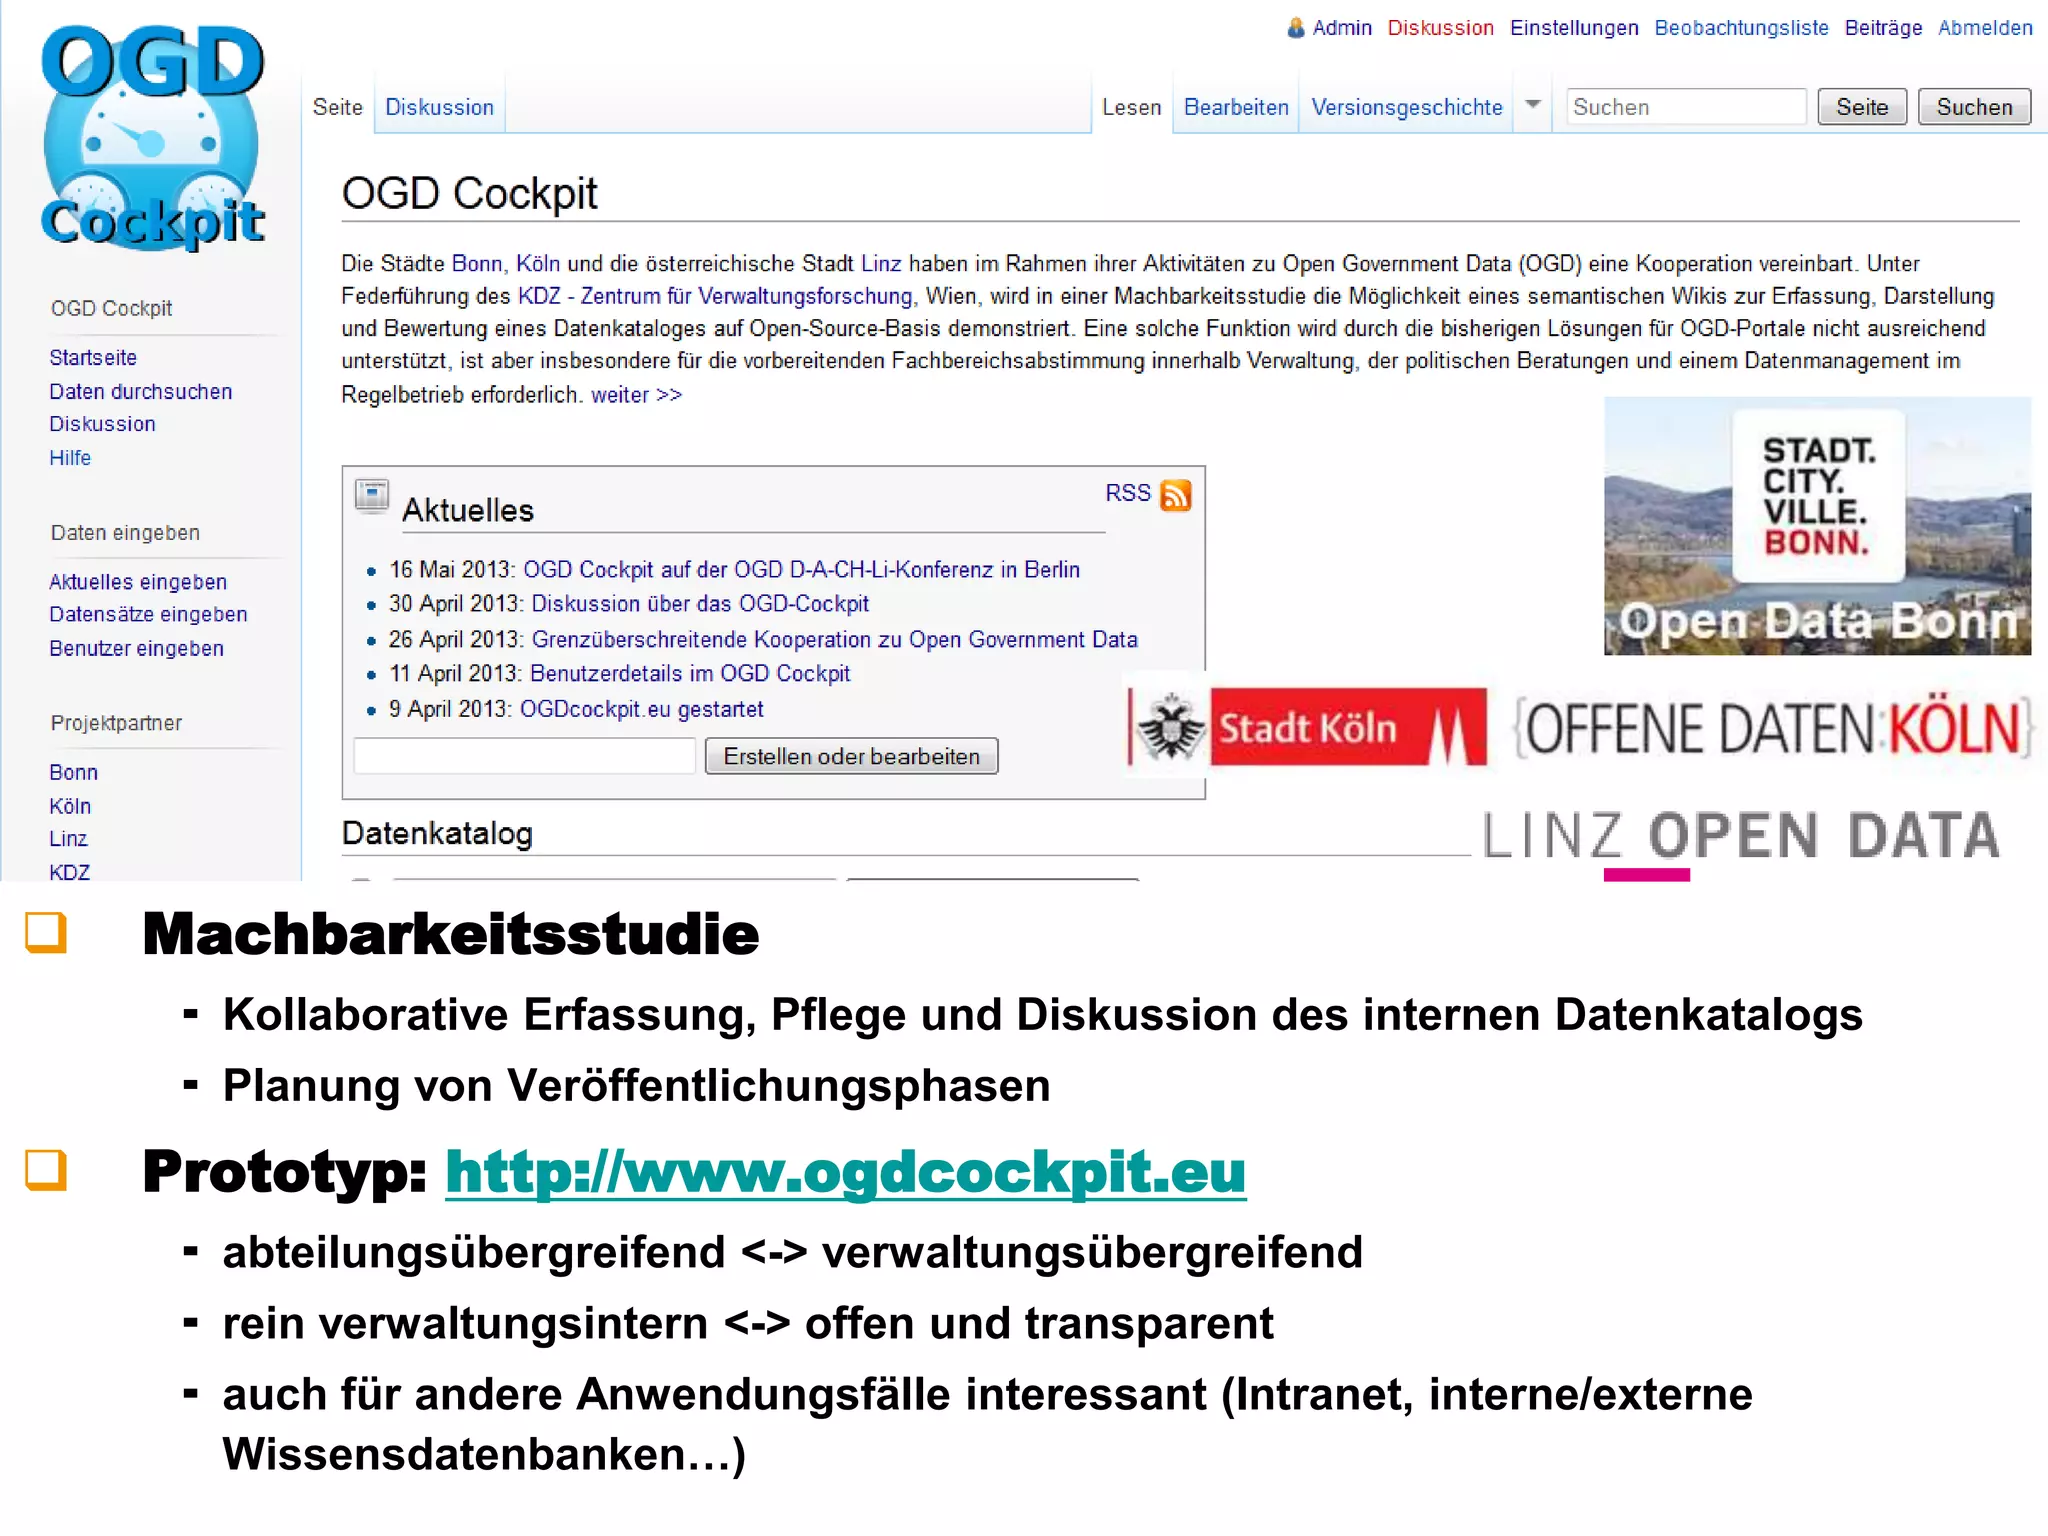Click the weiter >> link
Image resolution: width=2048 pixels, height=1536 pixels.
tap(636, 395)
